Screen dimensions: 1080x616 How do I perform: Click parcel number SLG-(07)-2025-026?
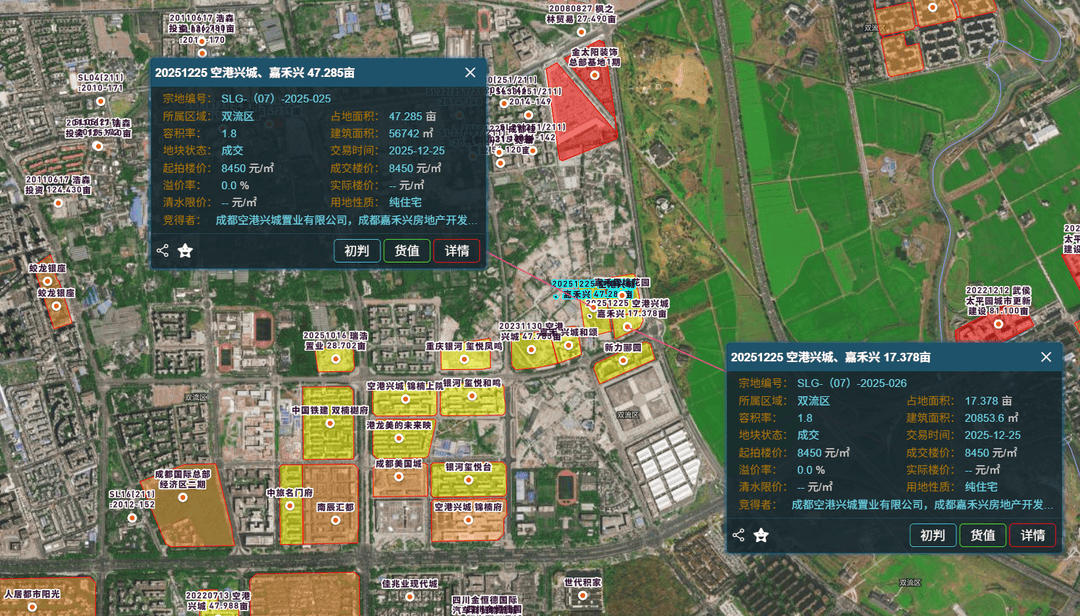[852, 383]
